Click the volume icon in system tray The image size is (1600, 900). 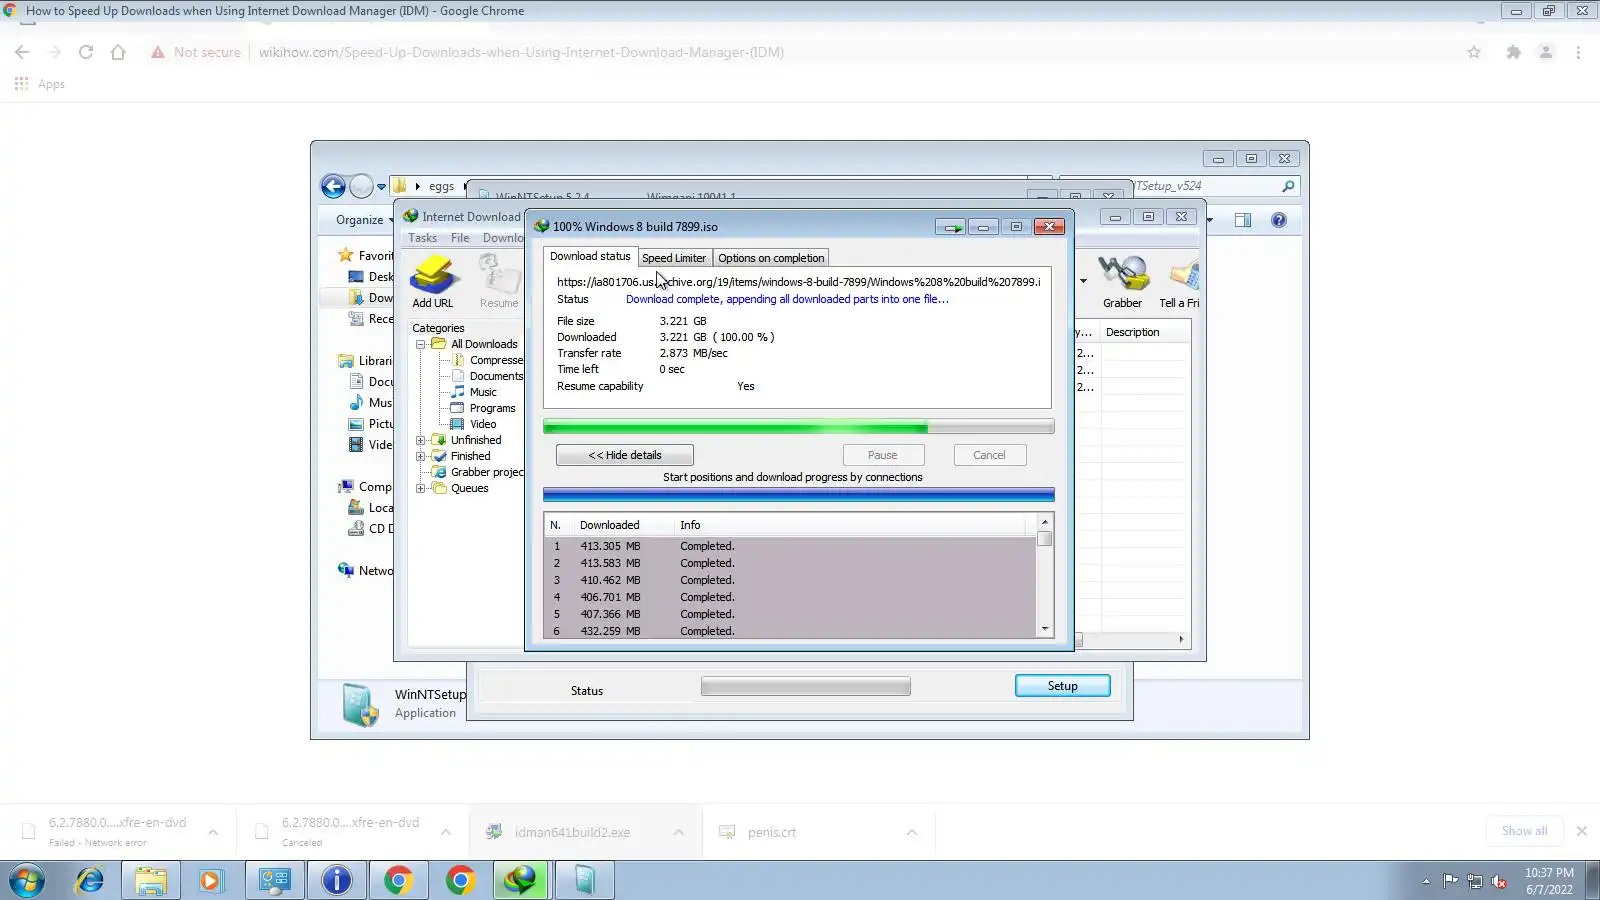1498,881
